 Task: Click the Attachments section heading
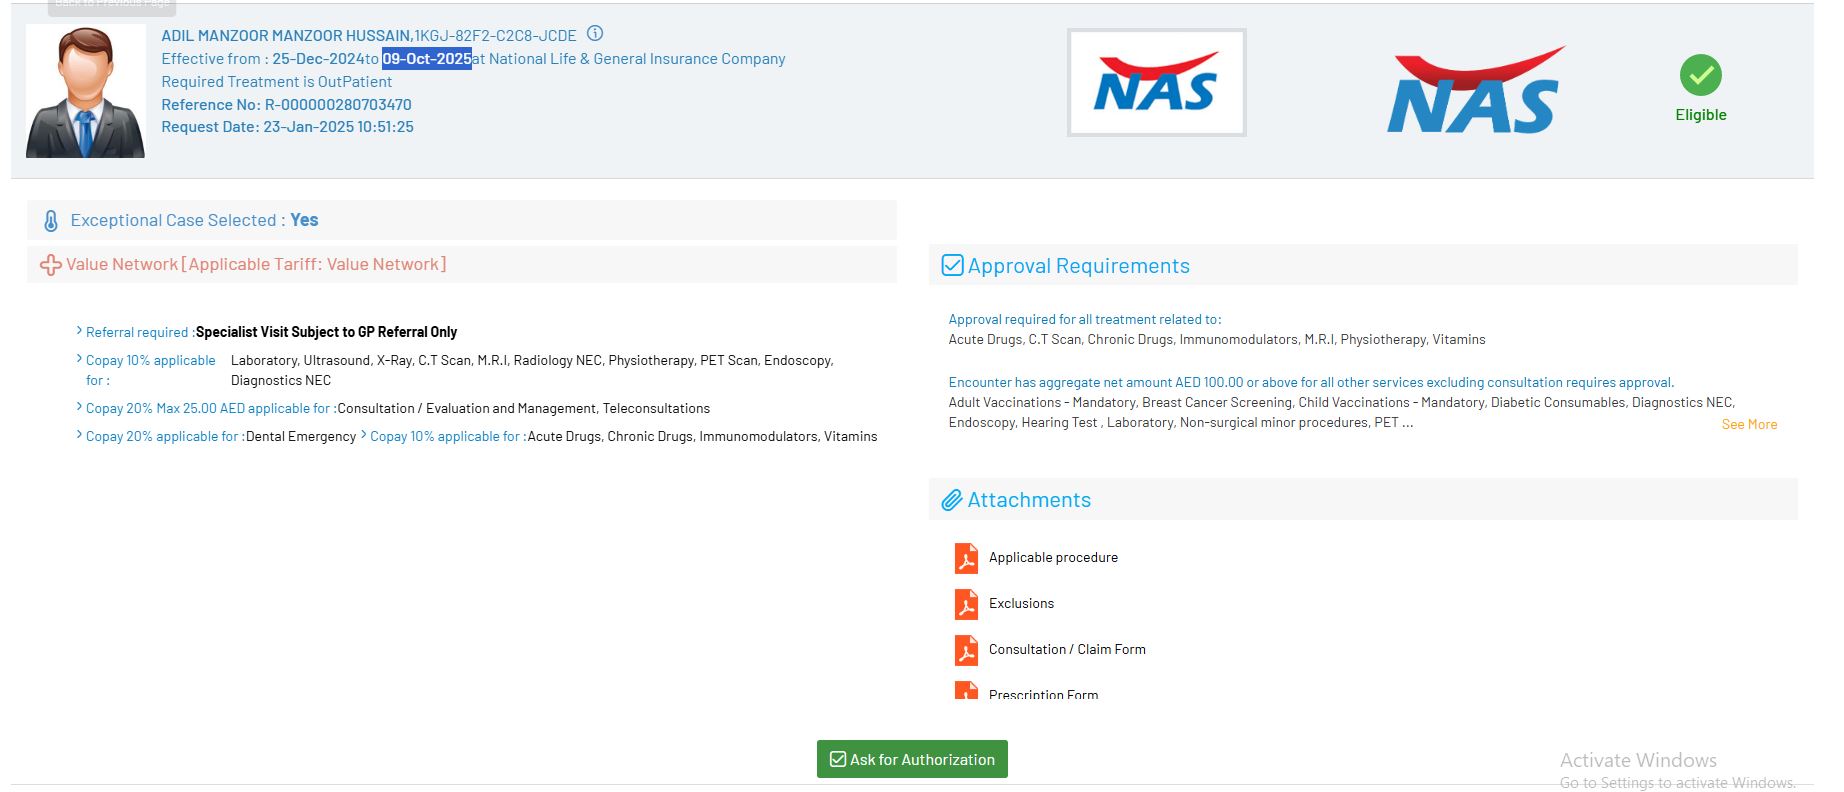pos(1029,500)
